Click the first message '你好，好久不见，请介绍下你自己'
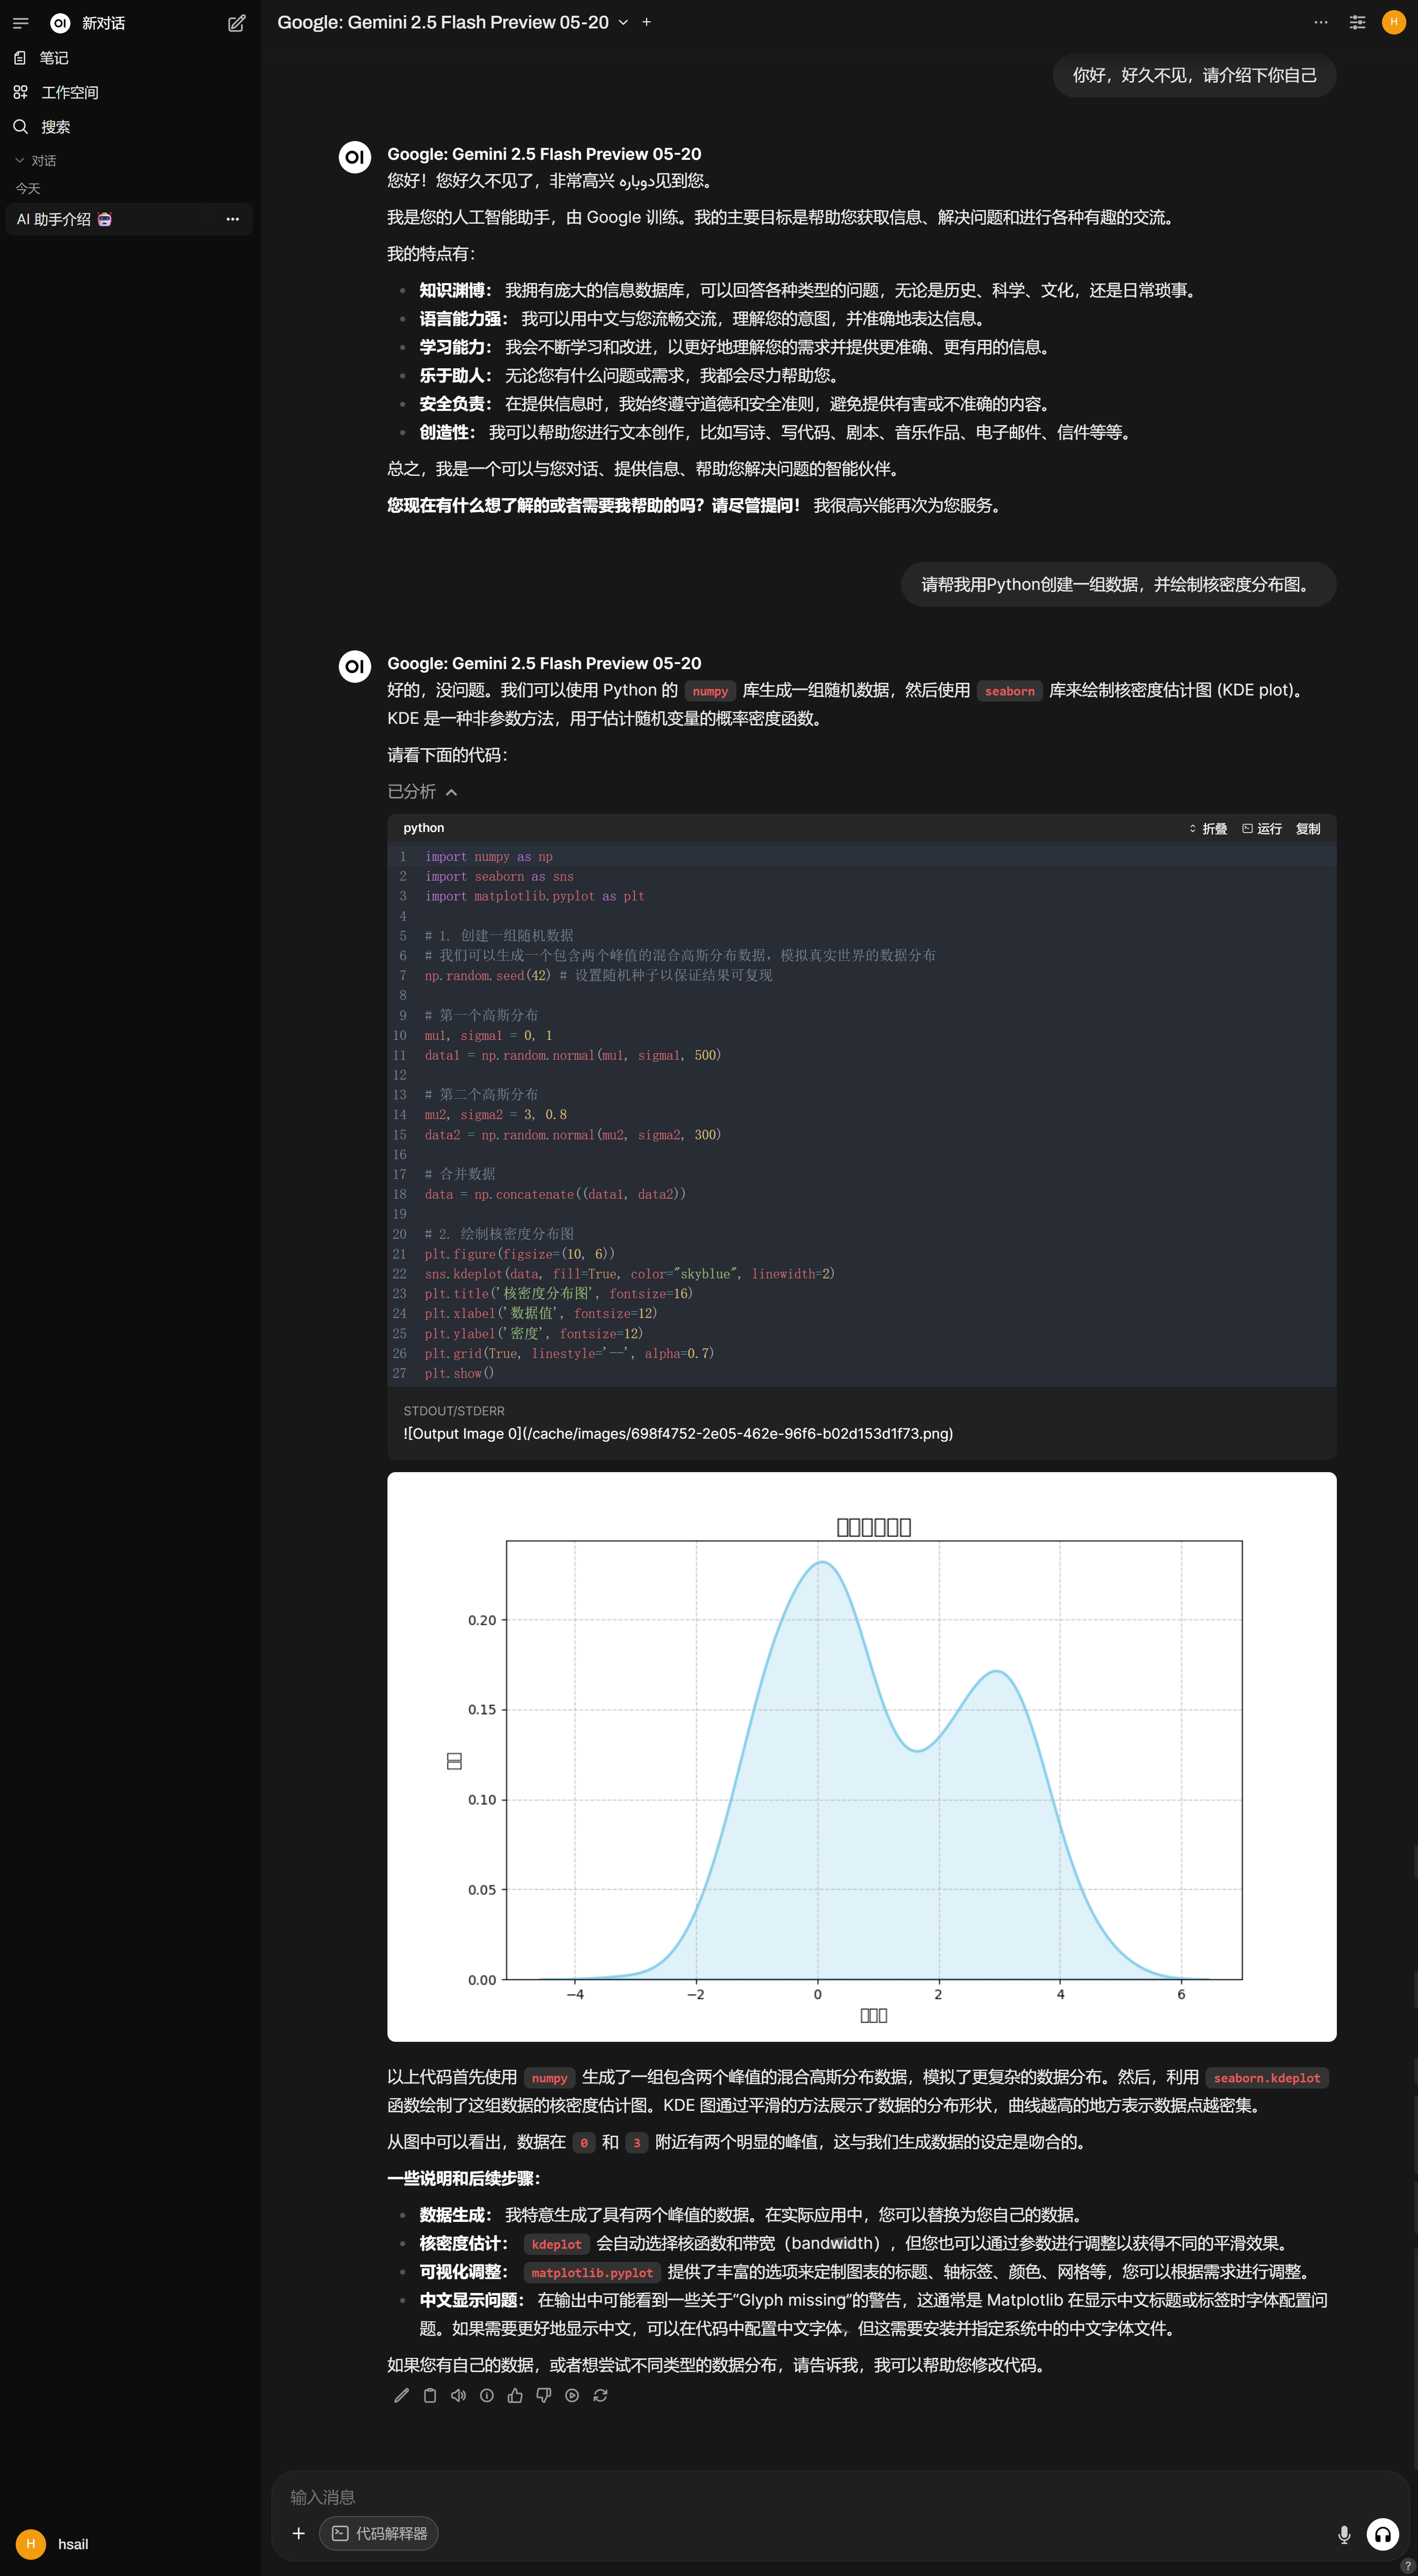 [1194, 75]
